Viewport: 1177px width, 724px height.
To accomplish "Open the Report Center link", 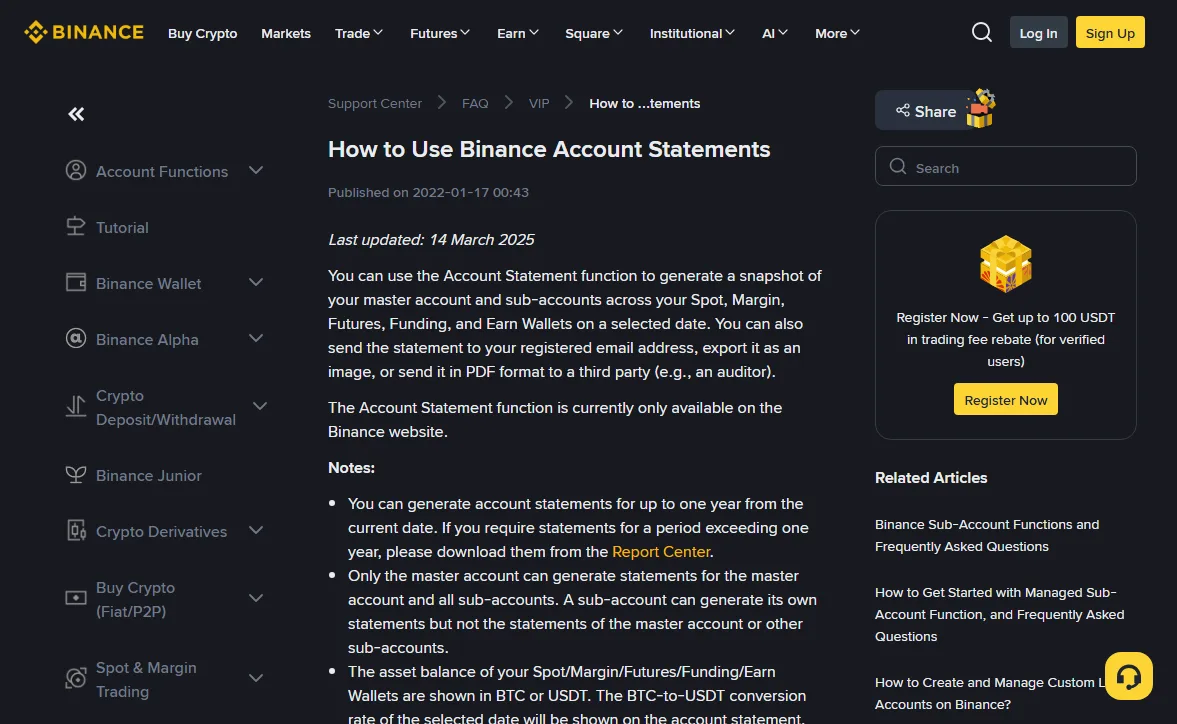I will [661, 551].
